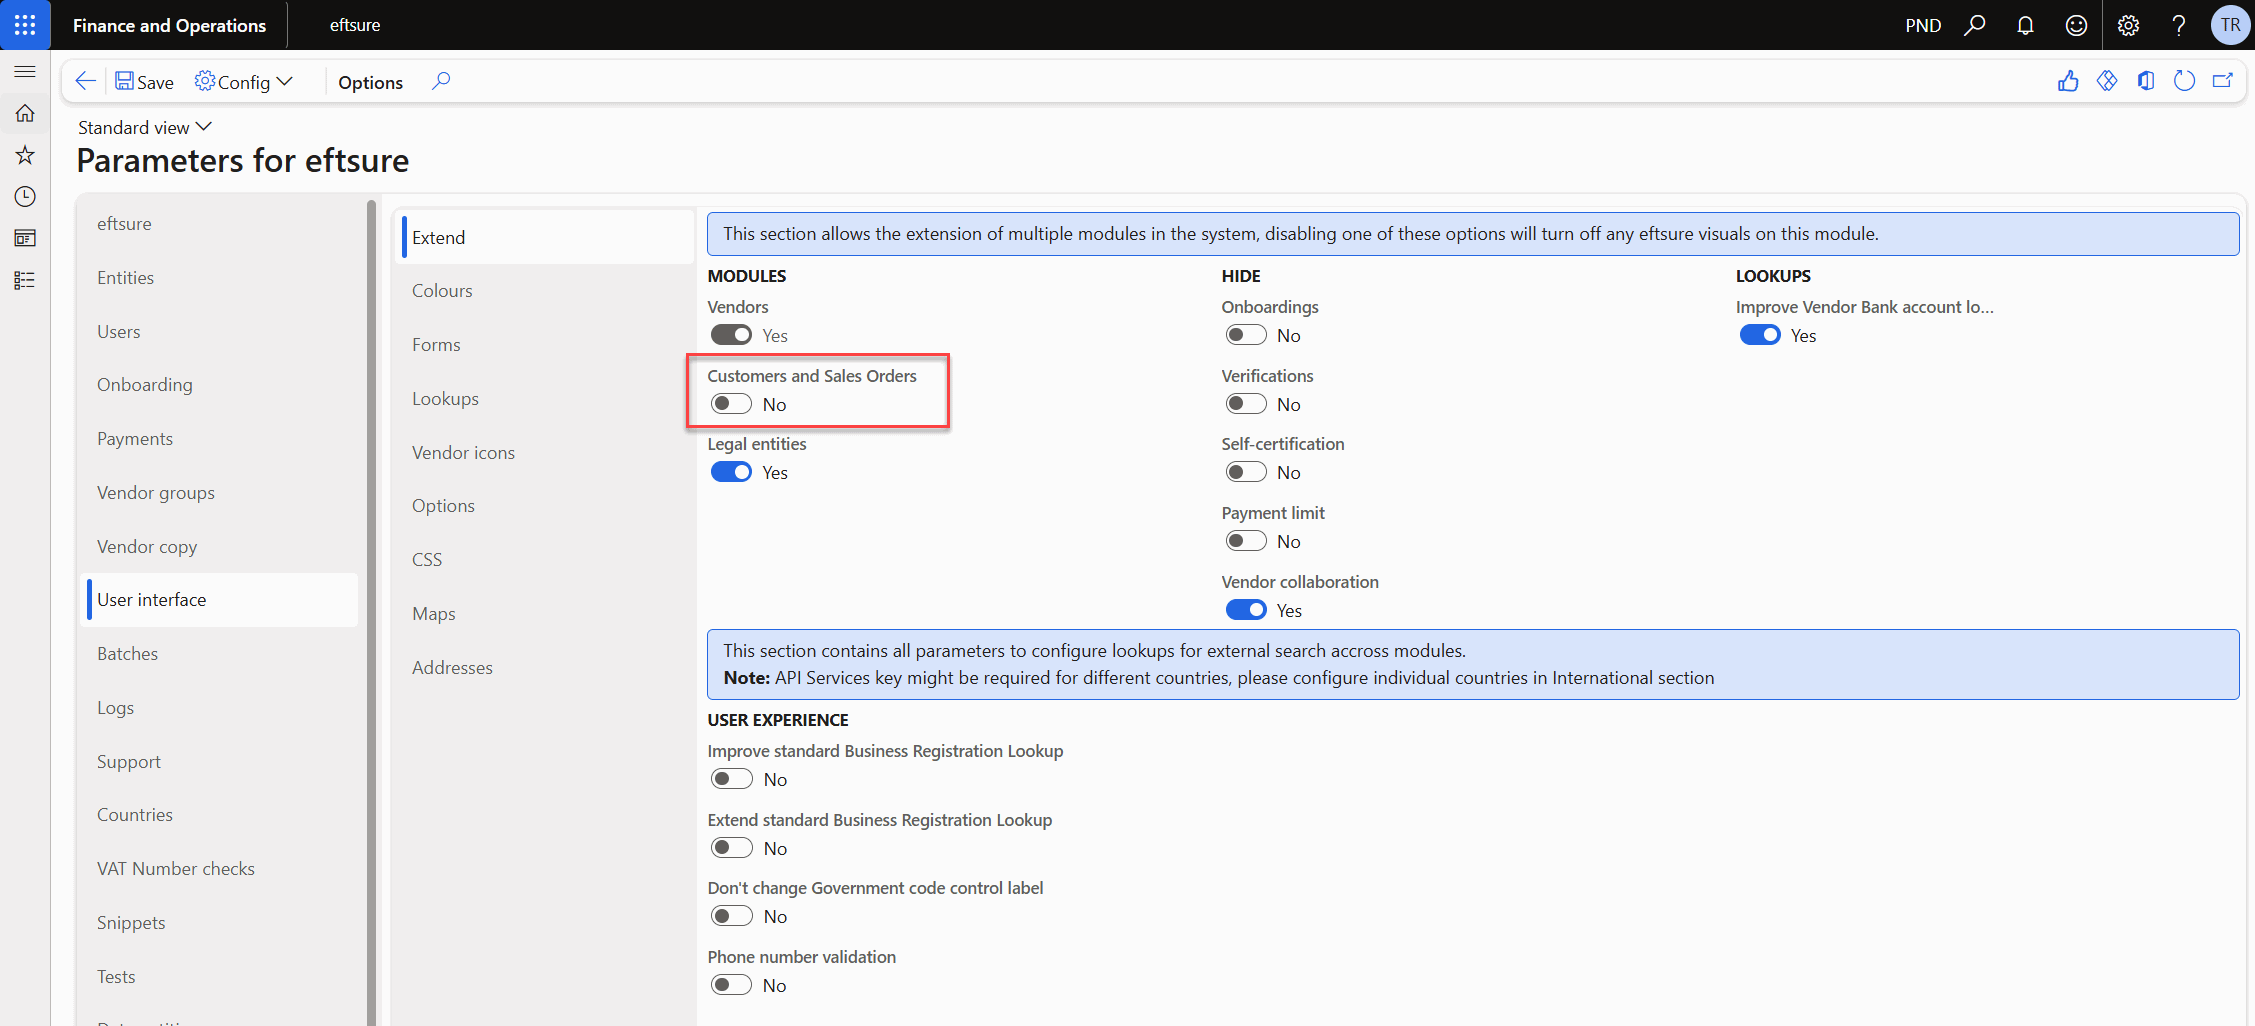This screenshot has height=1026, width=2255.
Task: Open the app launcher waffle icon
Action: (x=25, y=25)
